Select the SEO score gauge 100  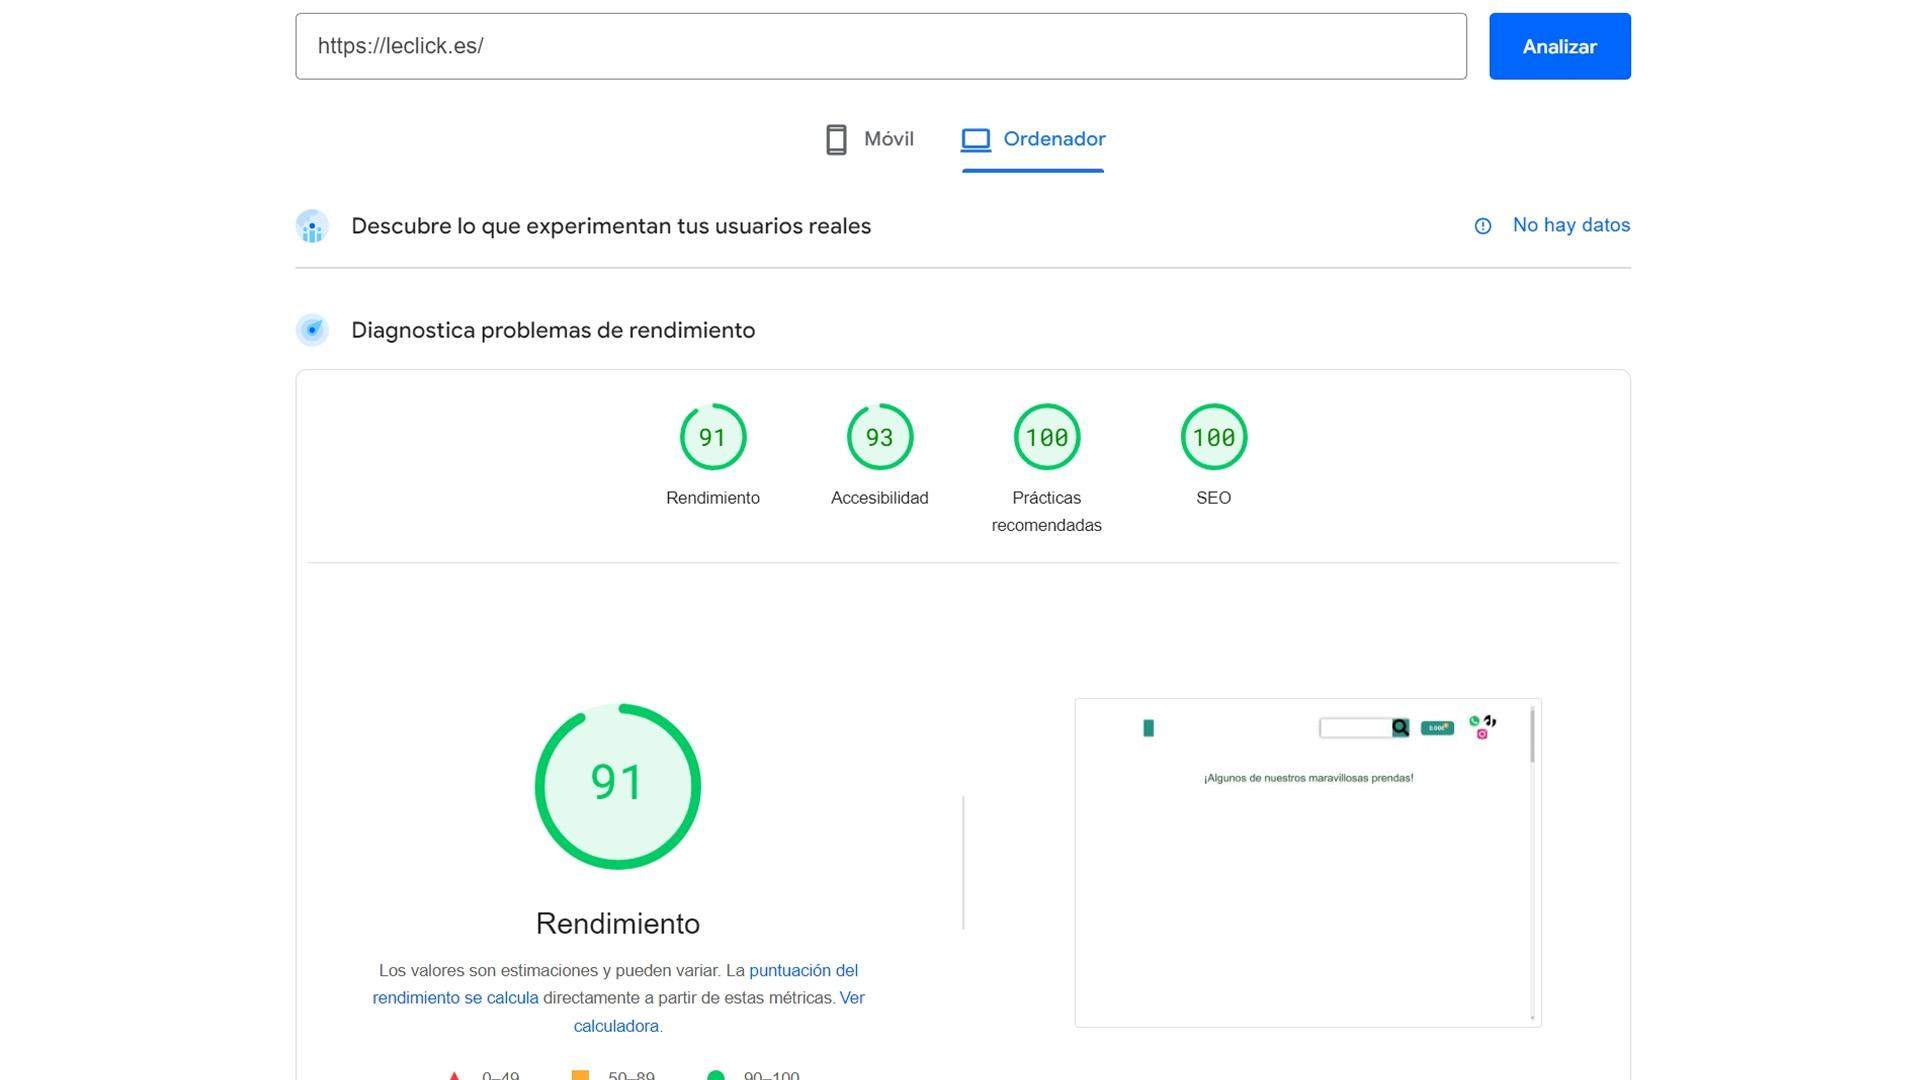(1214, 437)
